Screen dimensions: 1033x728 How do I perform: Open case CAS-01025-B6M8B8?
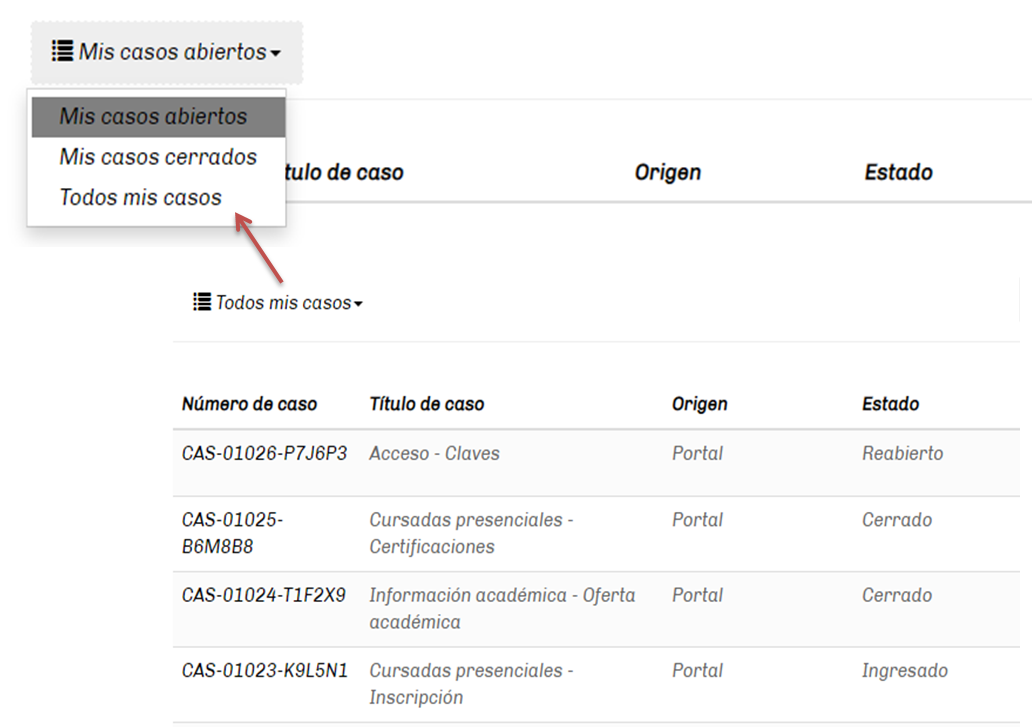pos(232,533)
